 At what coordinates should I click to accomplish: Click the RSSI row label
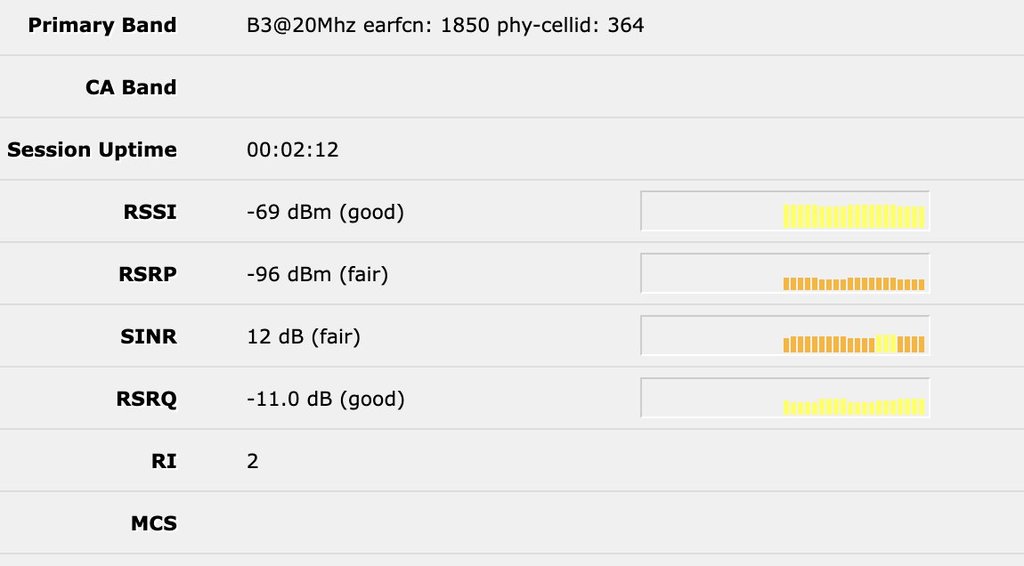tap(149, 211)
